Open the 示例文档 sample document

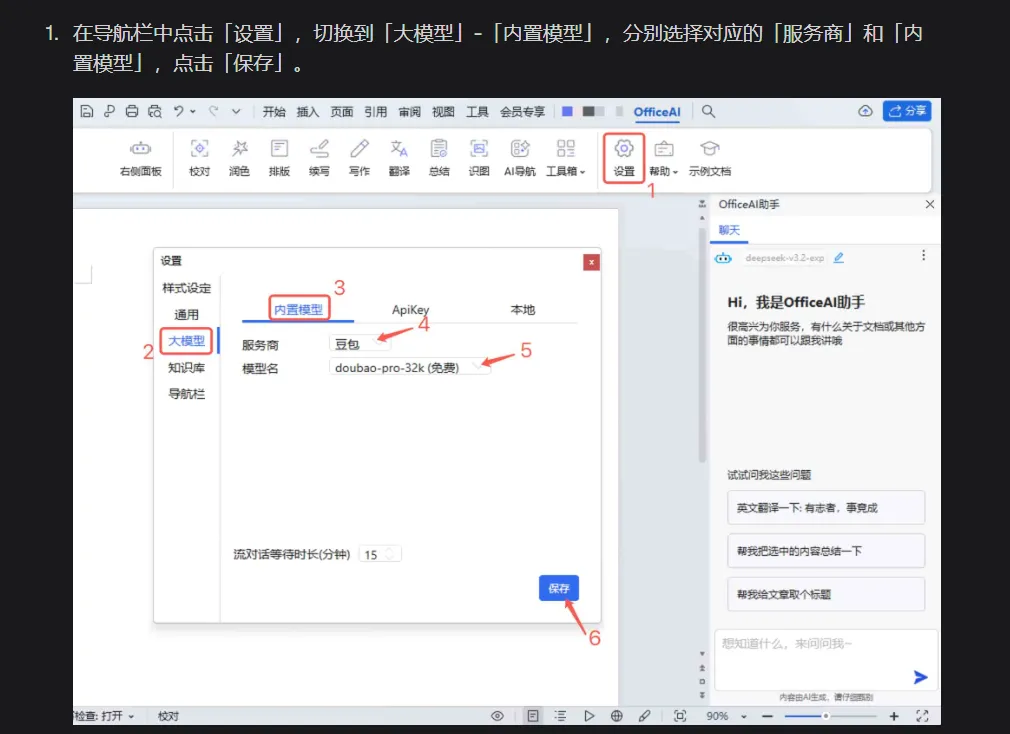(x=710, y=158)
